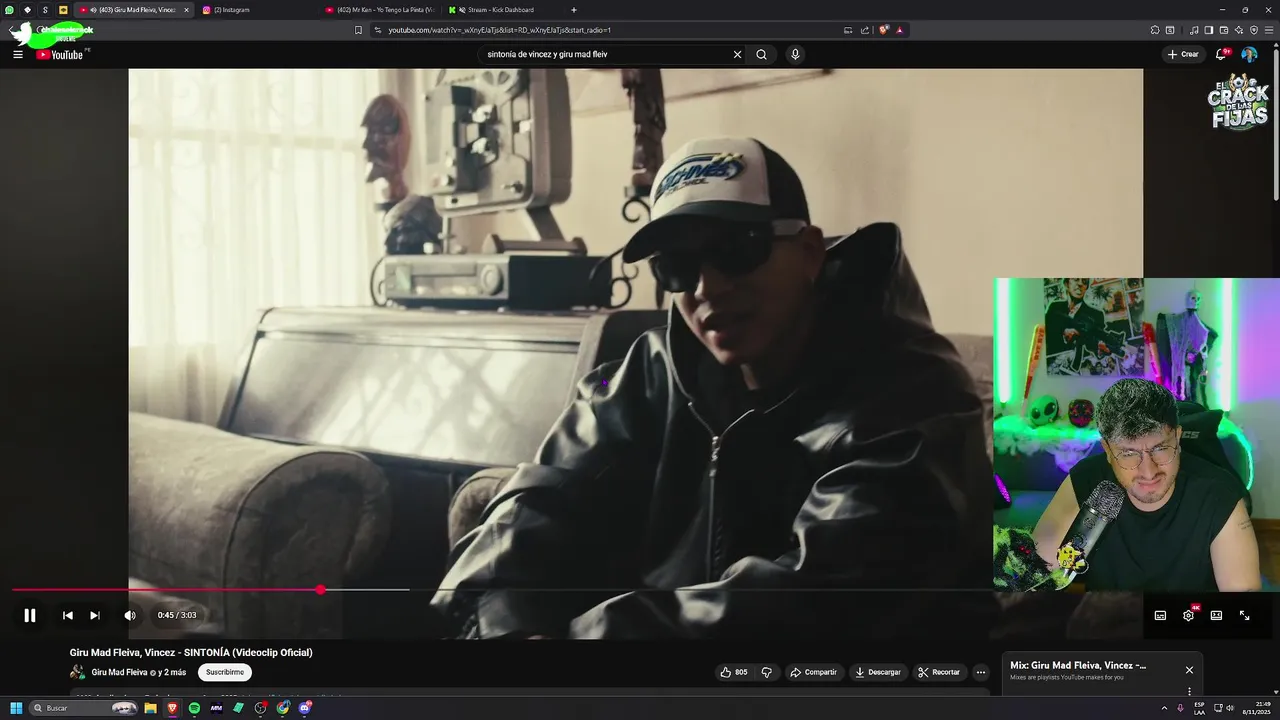Open more actions three-dot menu
Screen dimensions: 1280x720
tap(980, 672)
